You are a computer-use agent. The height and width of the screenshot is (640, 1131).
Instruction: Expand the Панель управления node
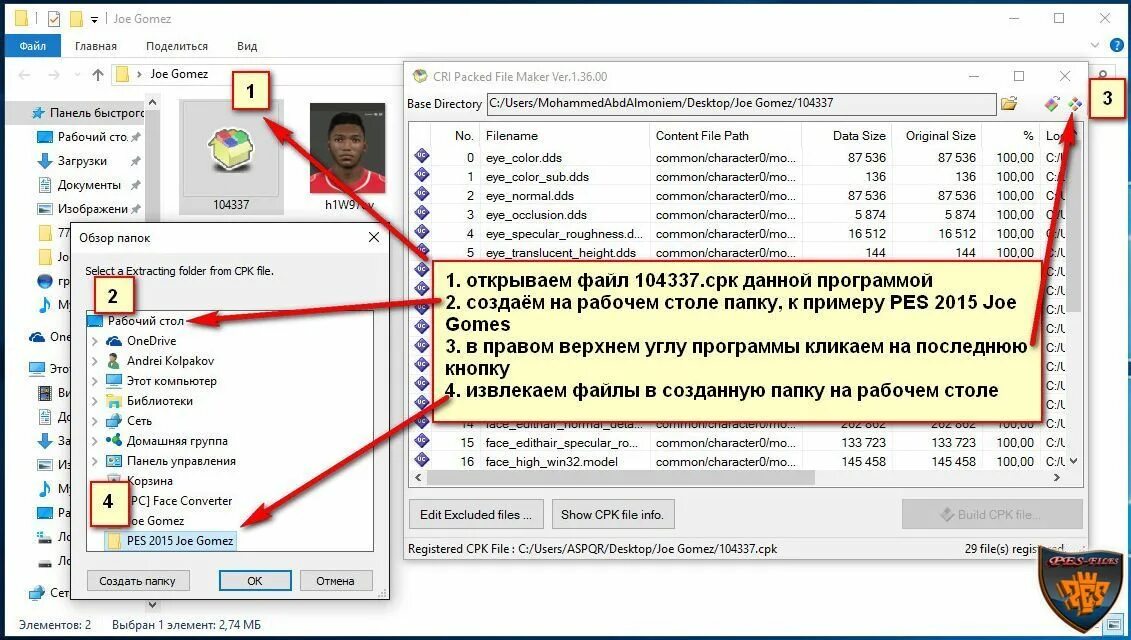tap(94, 460)
